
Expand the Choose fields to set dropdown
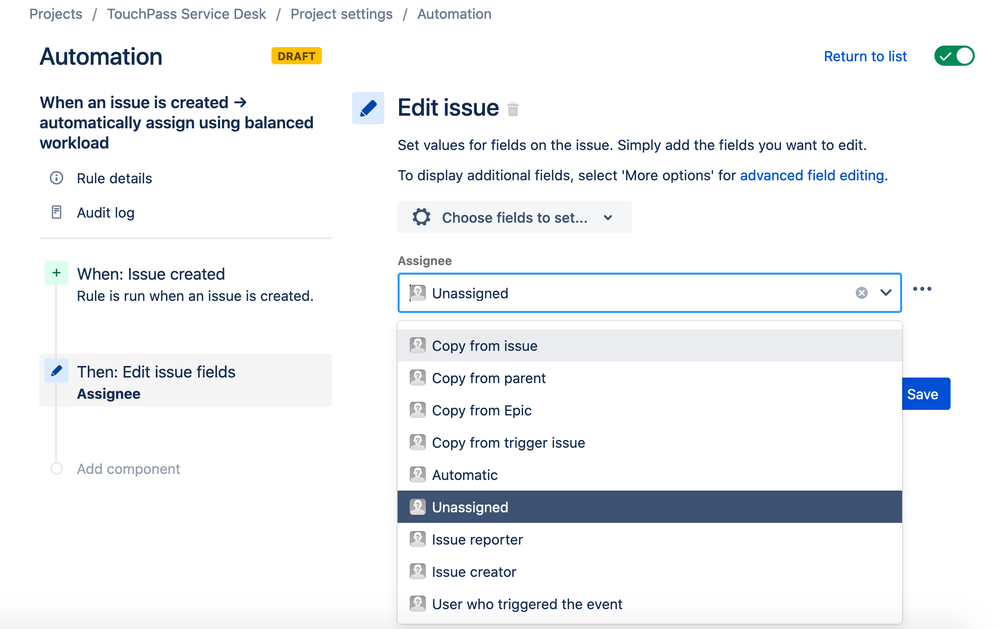click(515, 217)
